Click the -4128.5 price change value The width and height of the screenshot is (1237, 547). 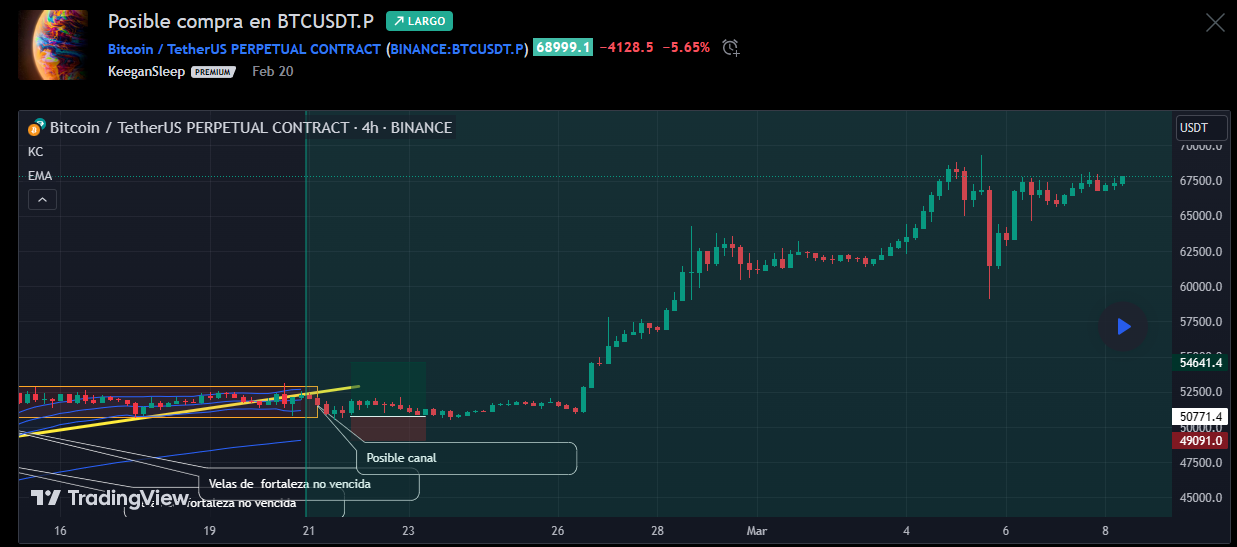(627, 47)
